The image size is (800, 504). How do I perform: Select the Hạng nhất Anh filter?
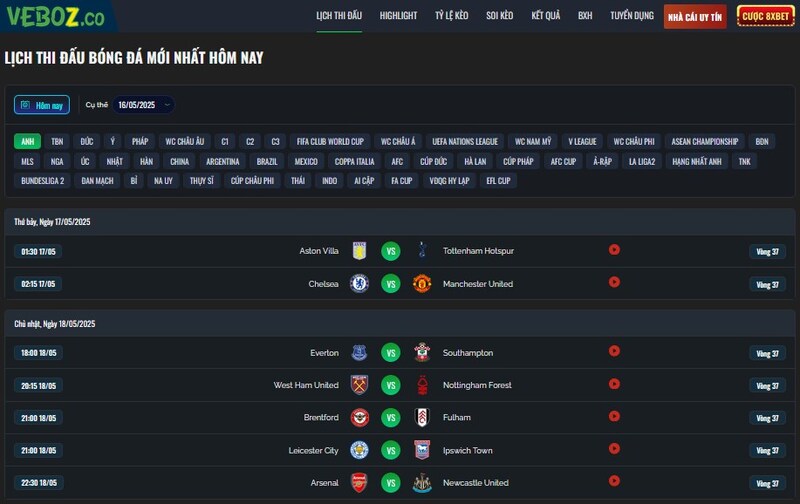point(697,161)
